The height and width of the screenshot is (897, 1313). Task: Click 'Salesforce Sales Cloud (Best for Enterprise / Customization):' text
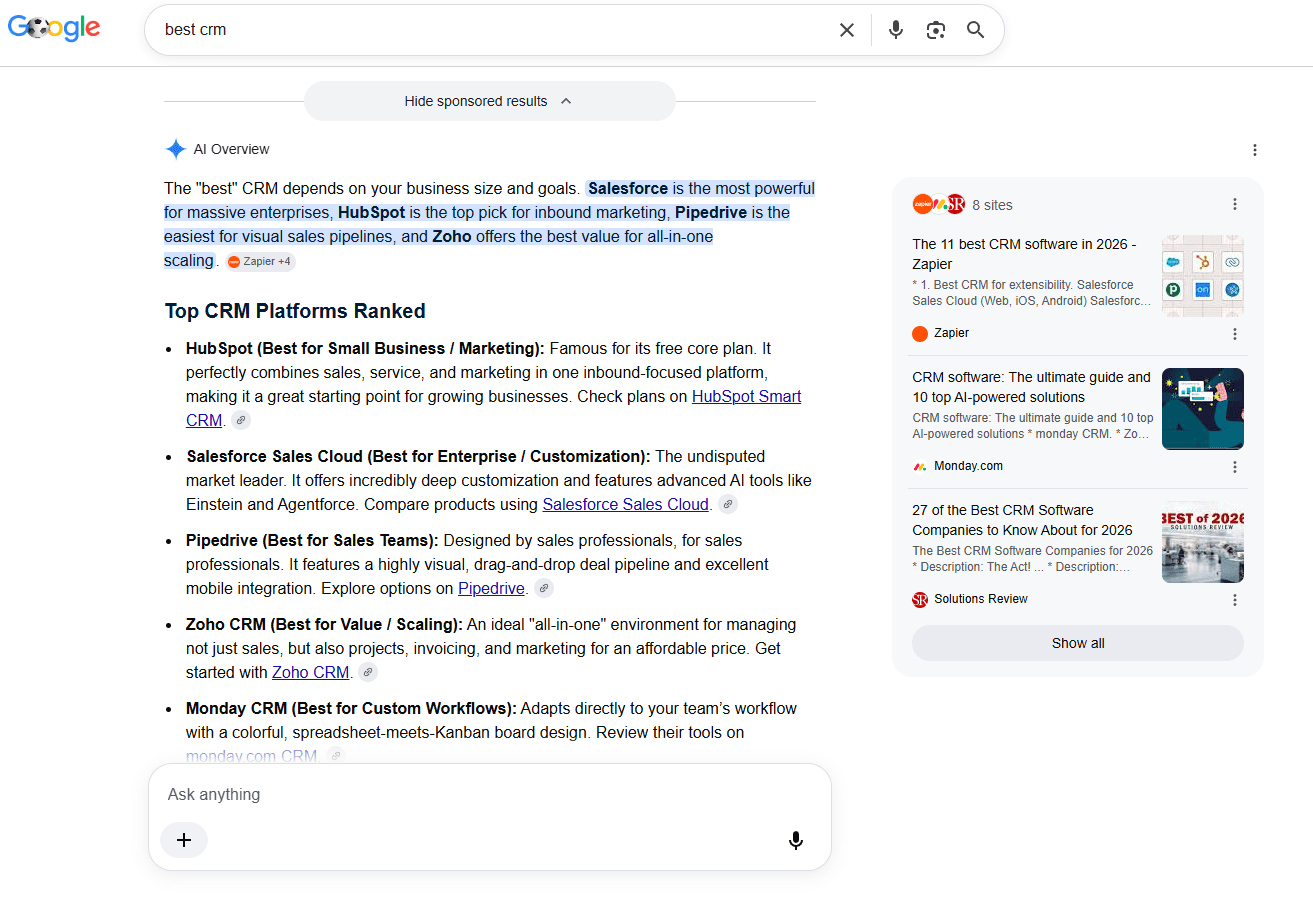point(418,456)
